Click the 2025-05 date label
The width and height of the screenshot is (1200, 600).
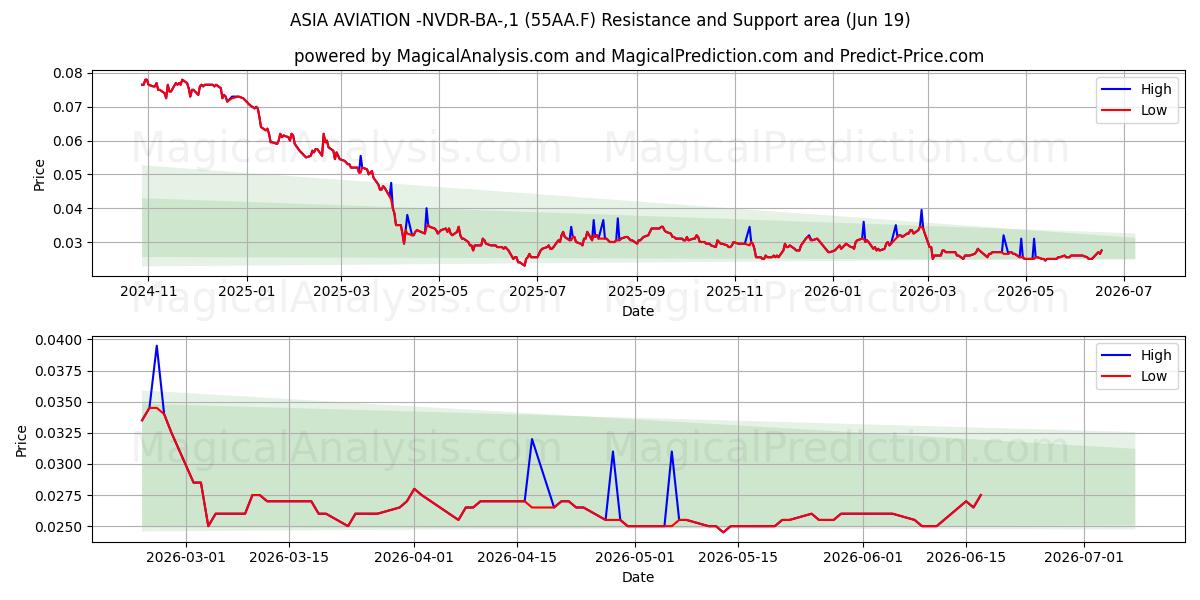coord(440,291)
